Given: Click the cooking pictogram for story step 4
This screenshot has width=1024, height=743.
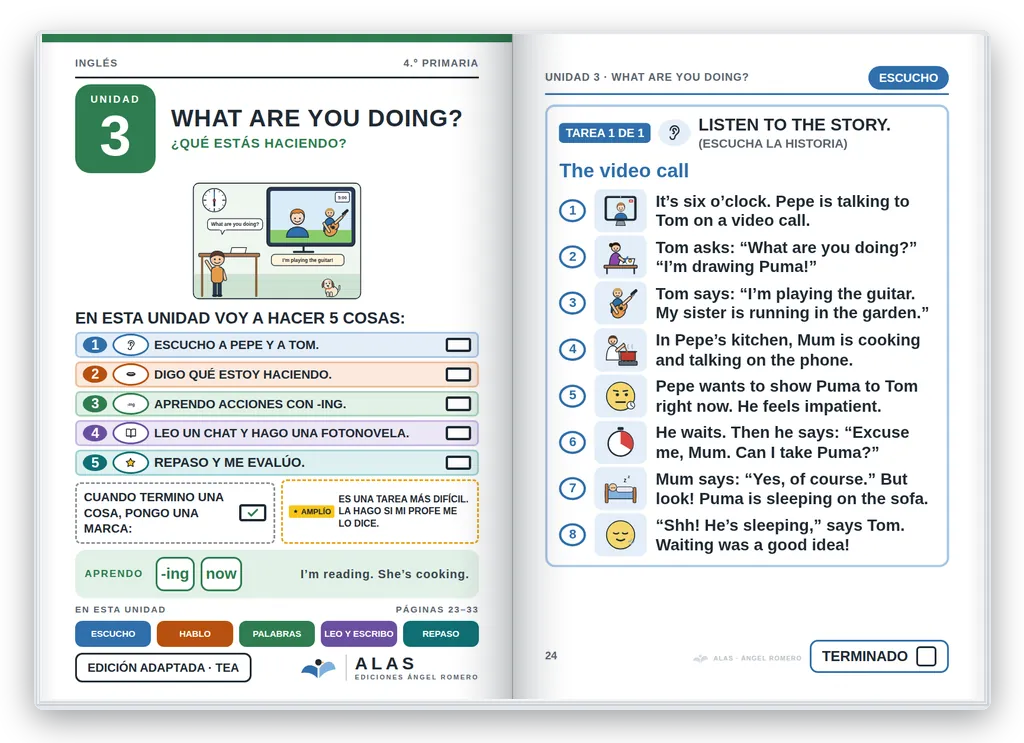Looking at the screenshot, I should tap(620, 349).
